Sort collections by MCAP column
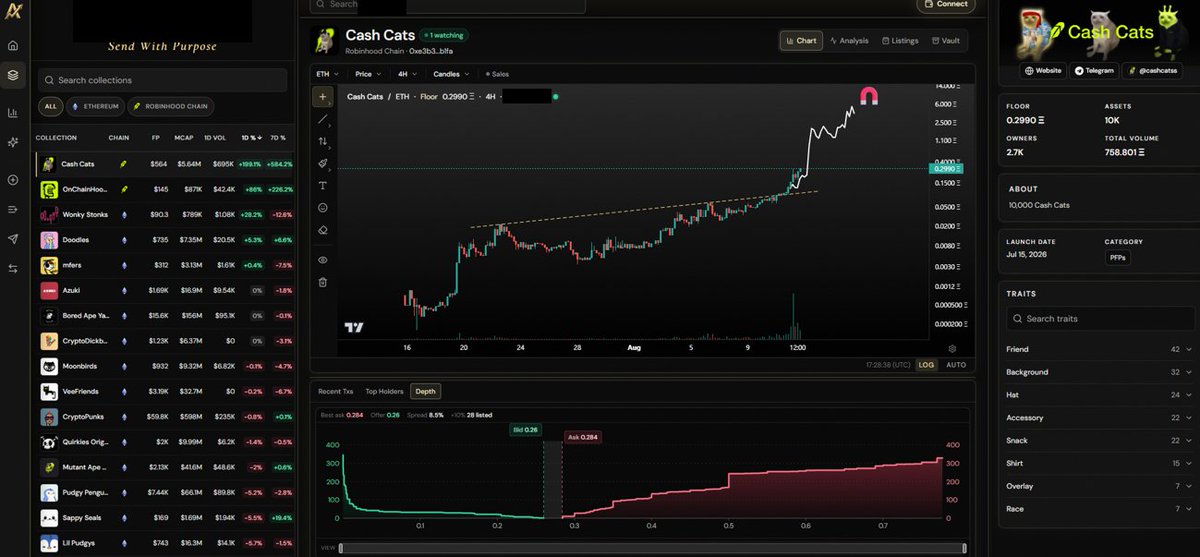Screen dimensions: 1200x557 pyautogui.click(x=186, y=137)
